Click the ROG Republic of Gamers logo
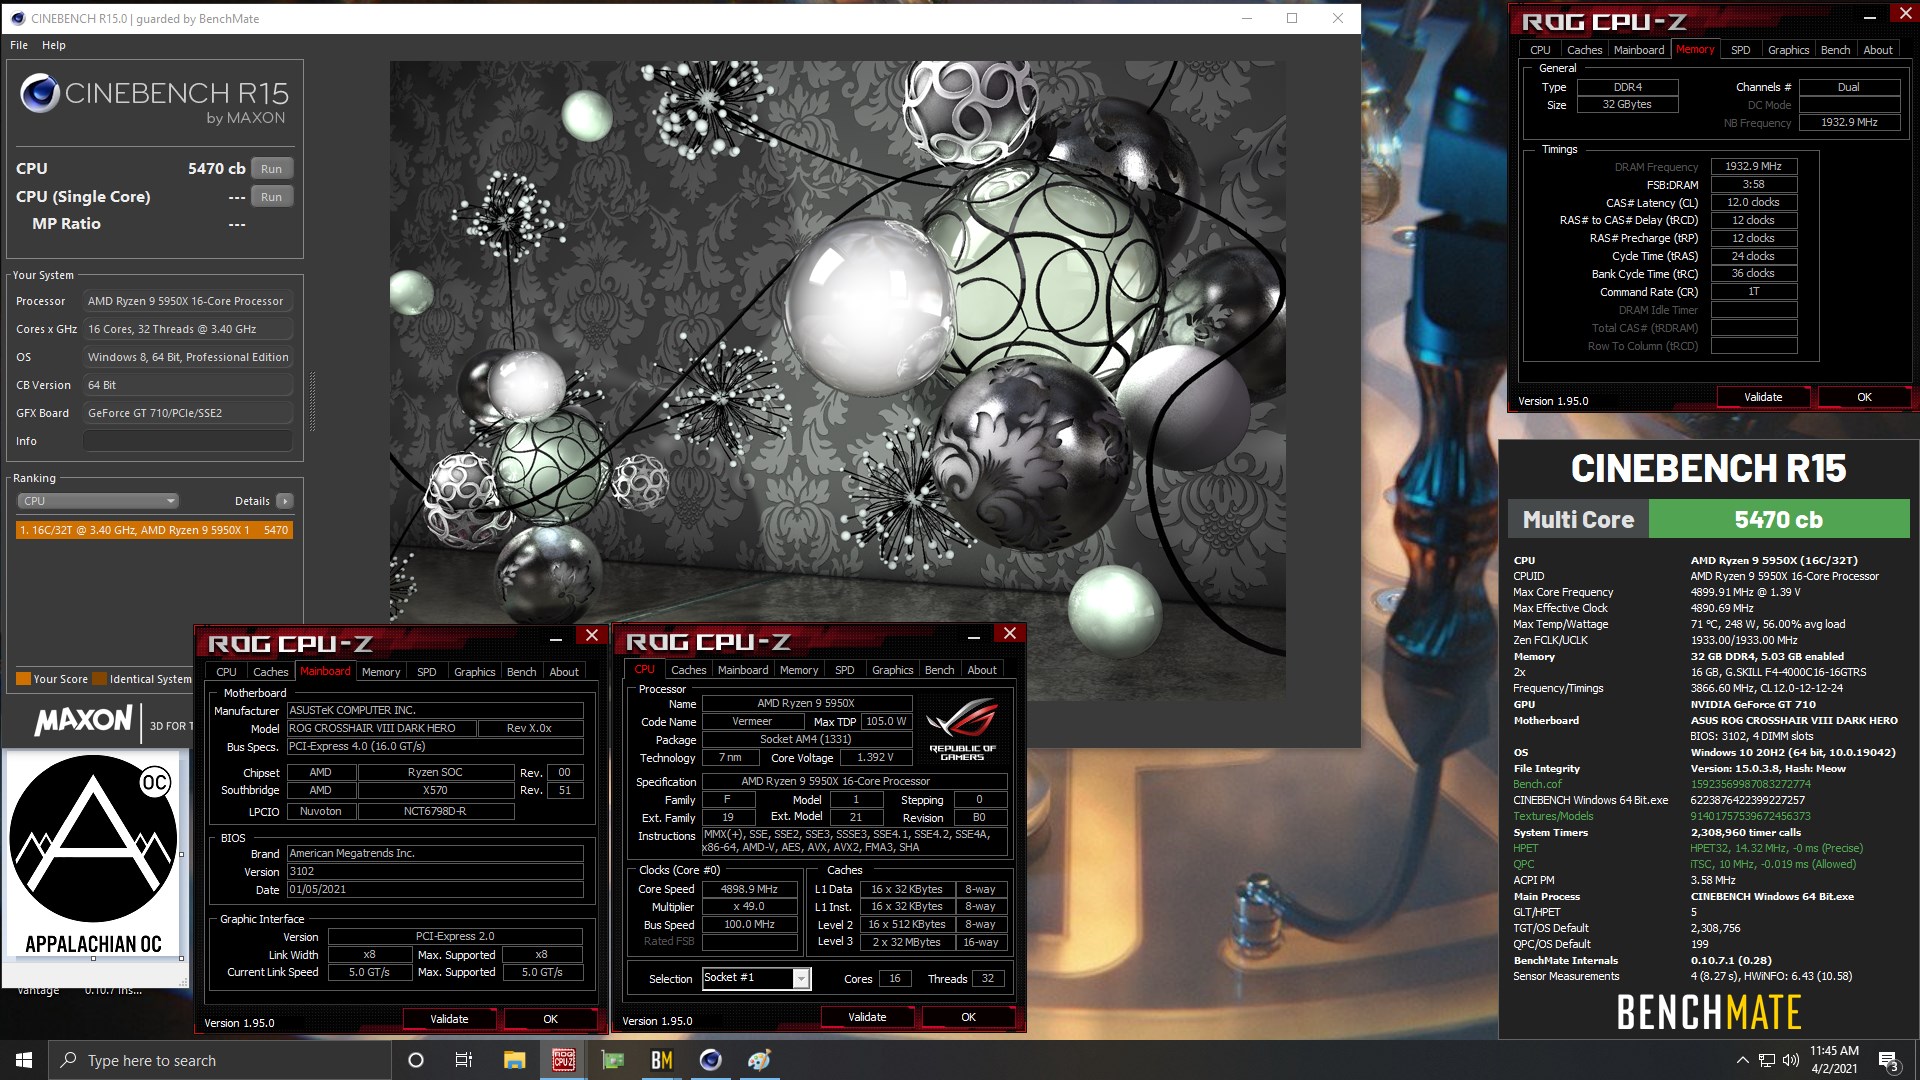The image size is (1920, 1080). coord(962,730)
